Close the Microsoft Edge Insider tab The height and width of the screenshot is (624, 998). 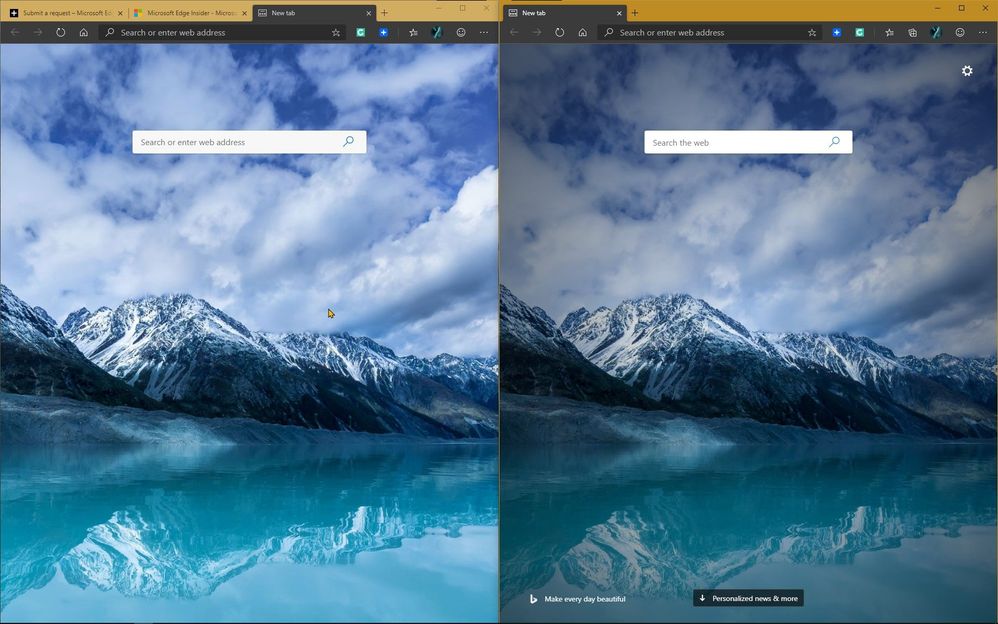pos(244,13)
